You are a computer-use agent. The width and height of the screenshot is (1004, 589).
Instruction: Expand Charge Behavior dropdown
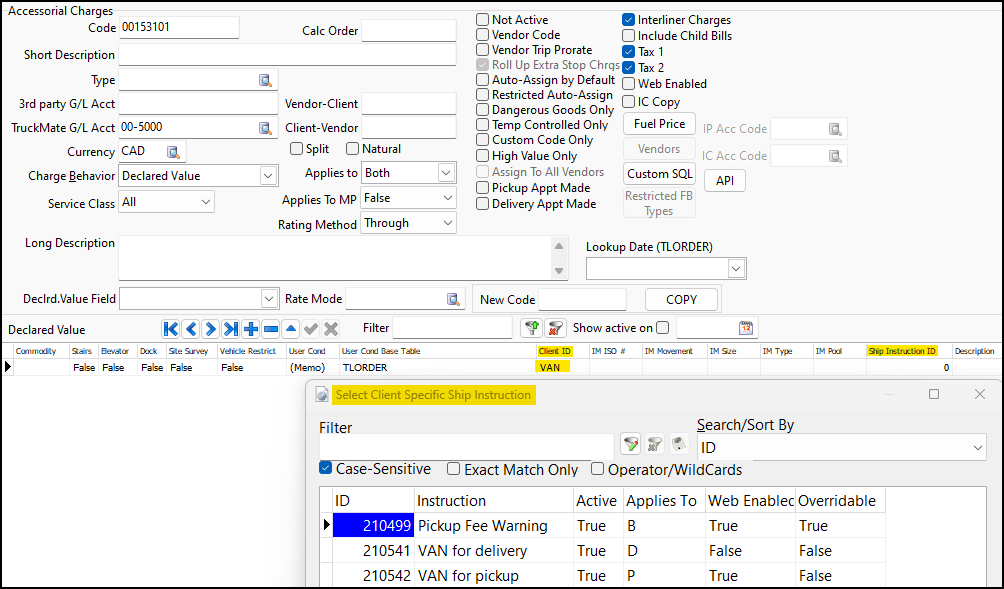coord(267,176)
